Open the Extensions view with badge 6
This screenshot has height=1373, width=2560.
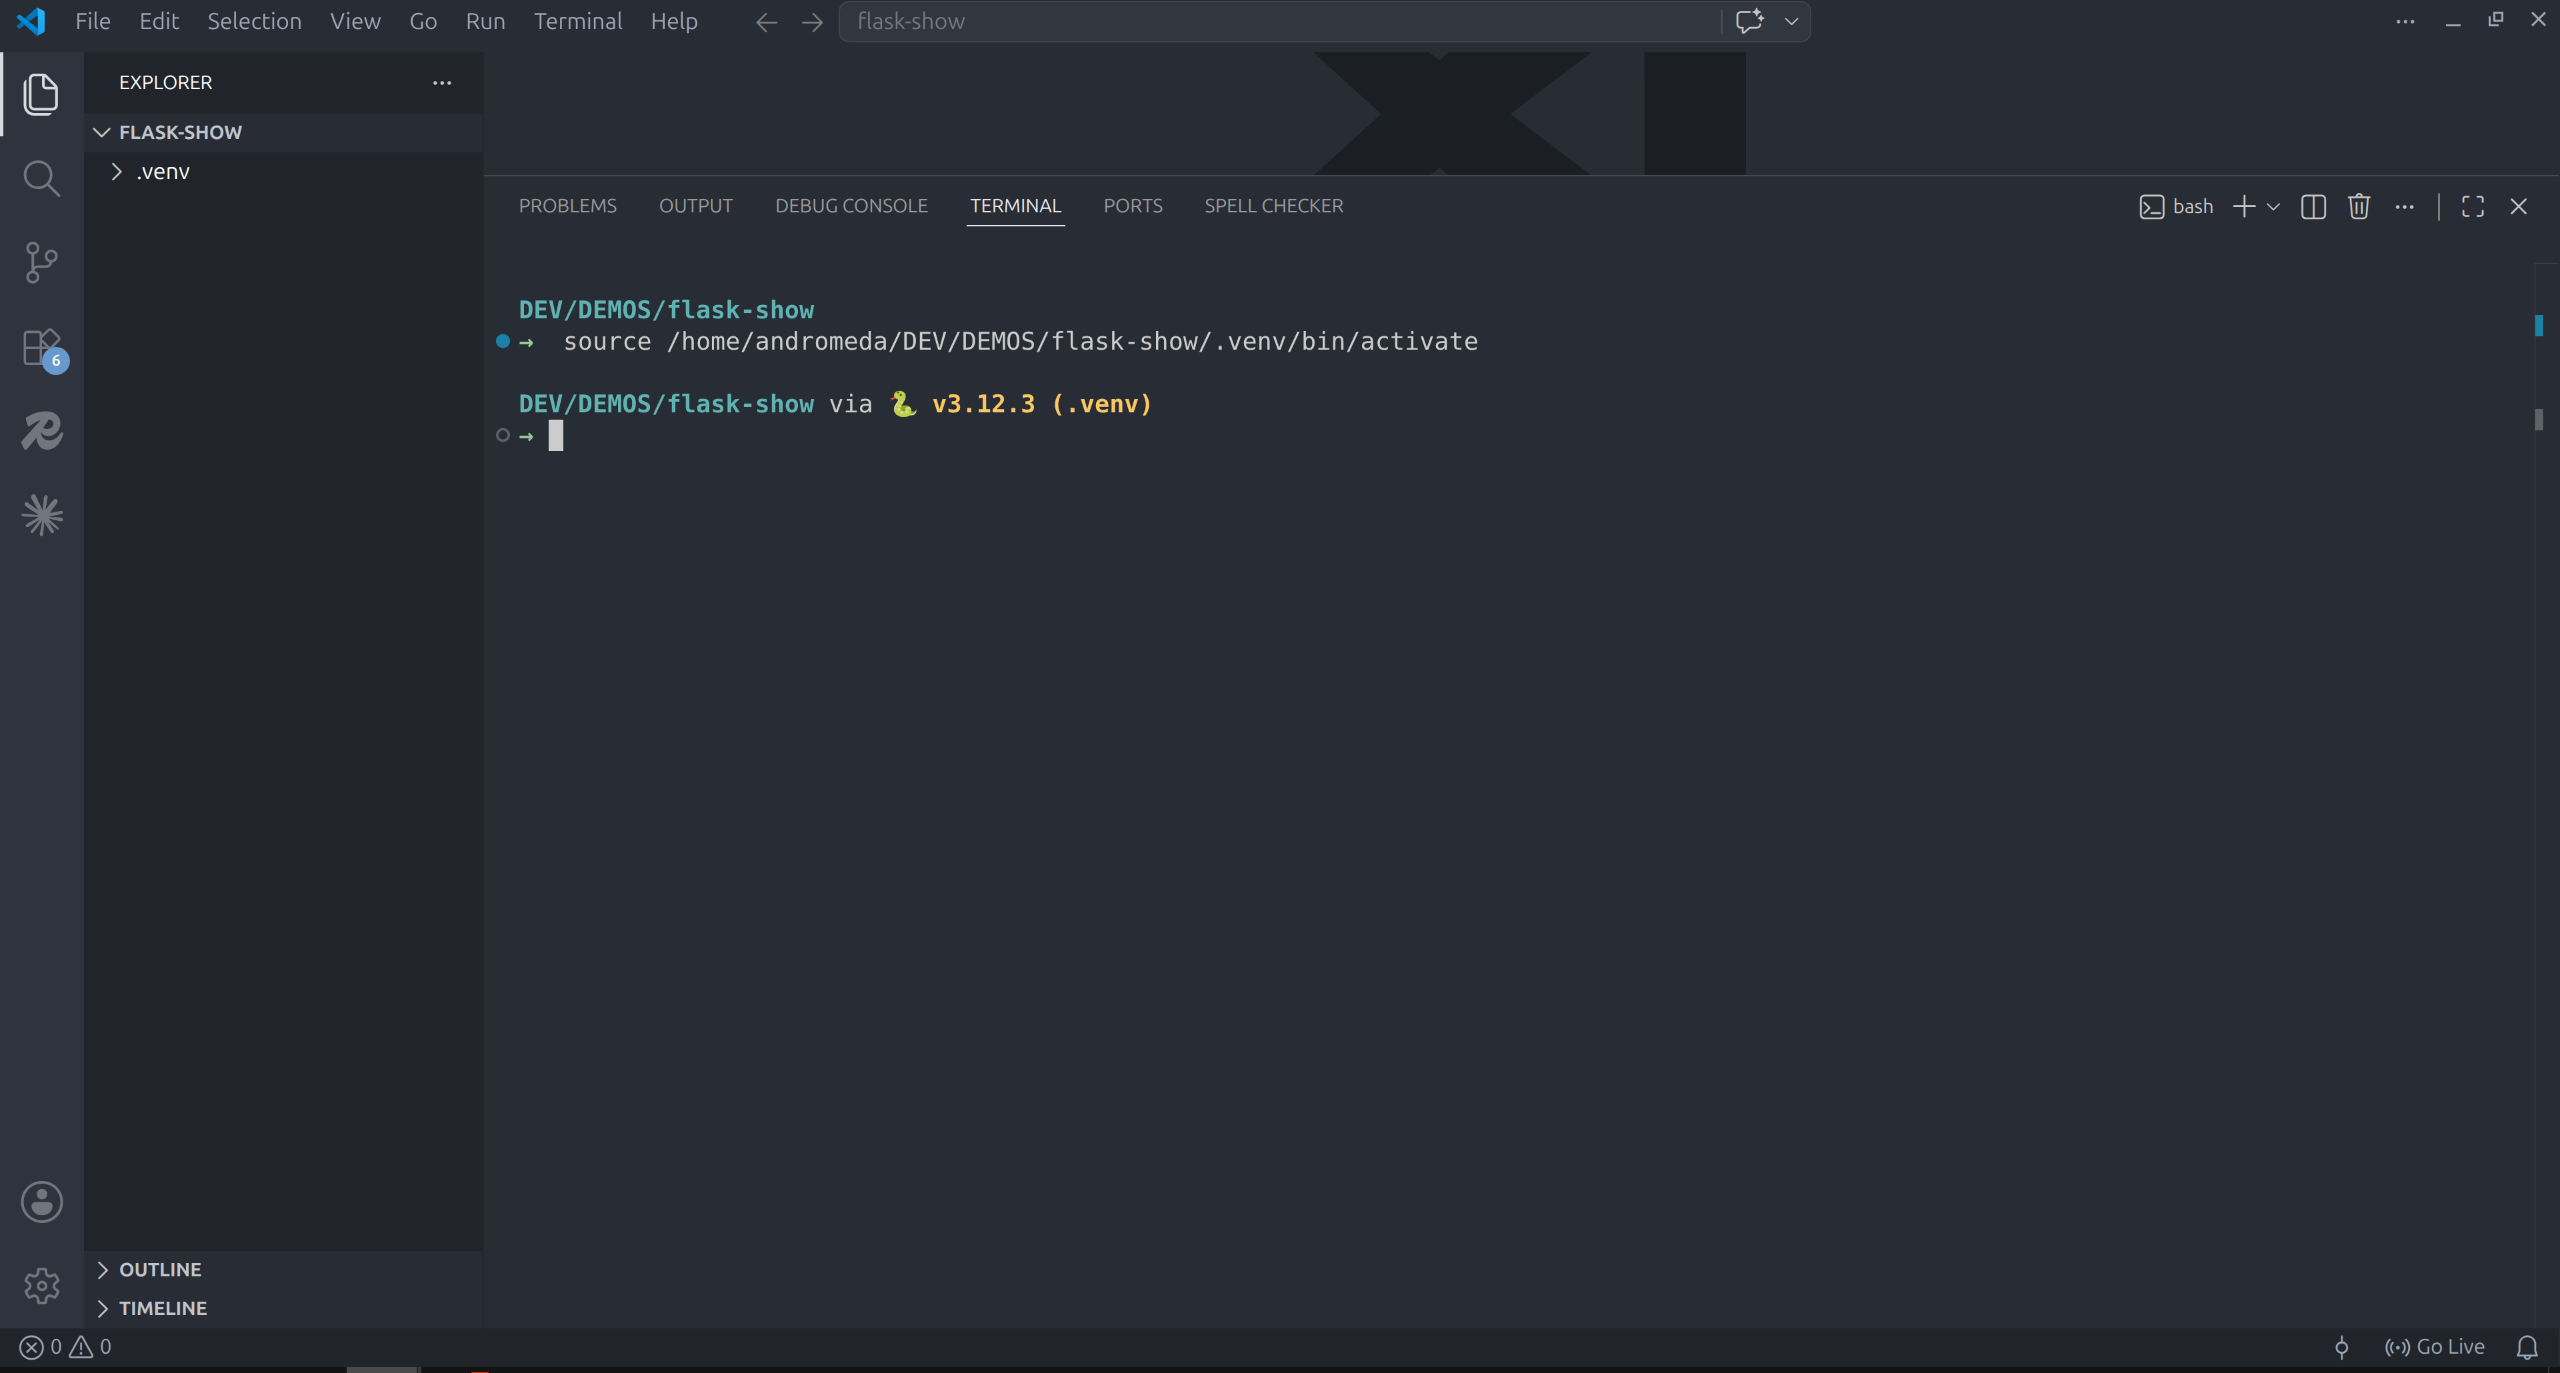click(43, 350)
